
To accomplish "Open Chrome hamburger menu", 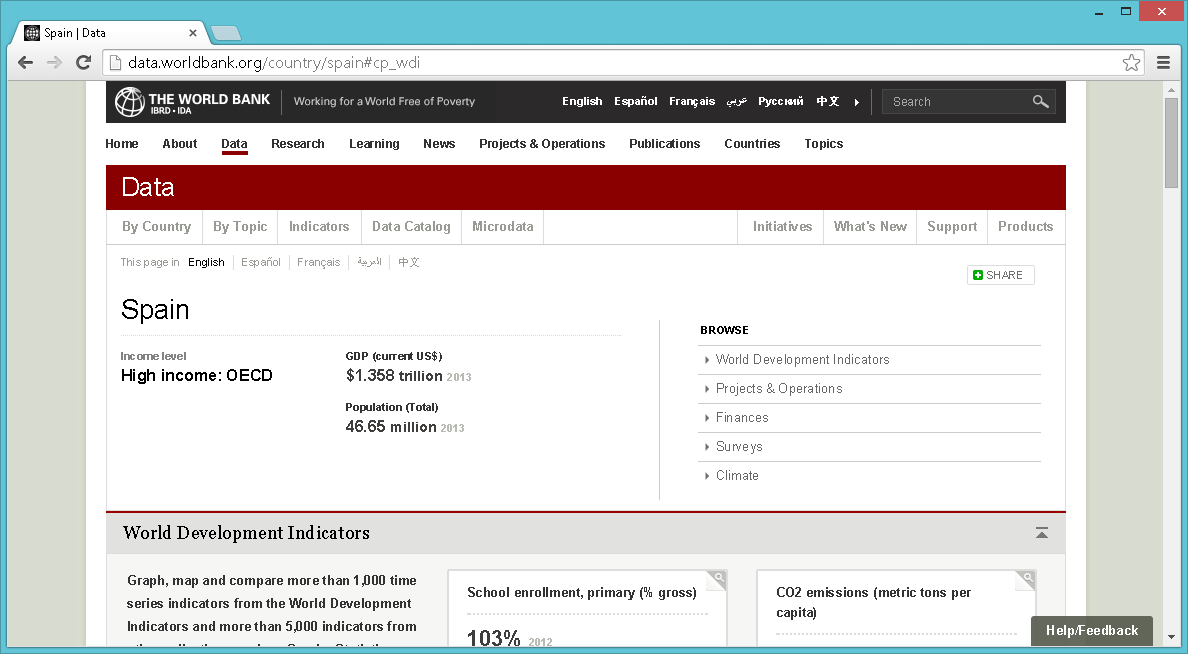I will tap(1164, 63).
